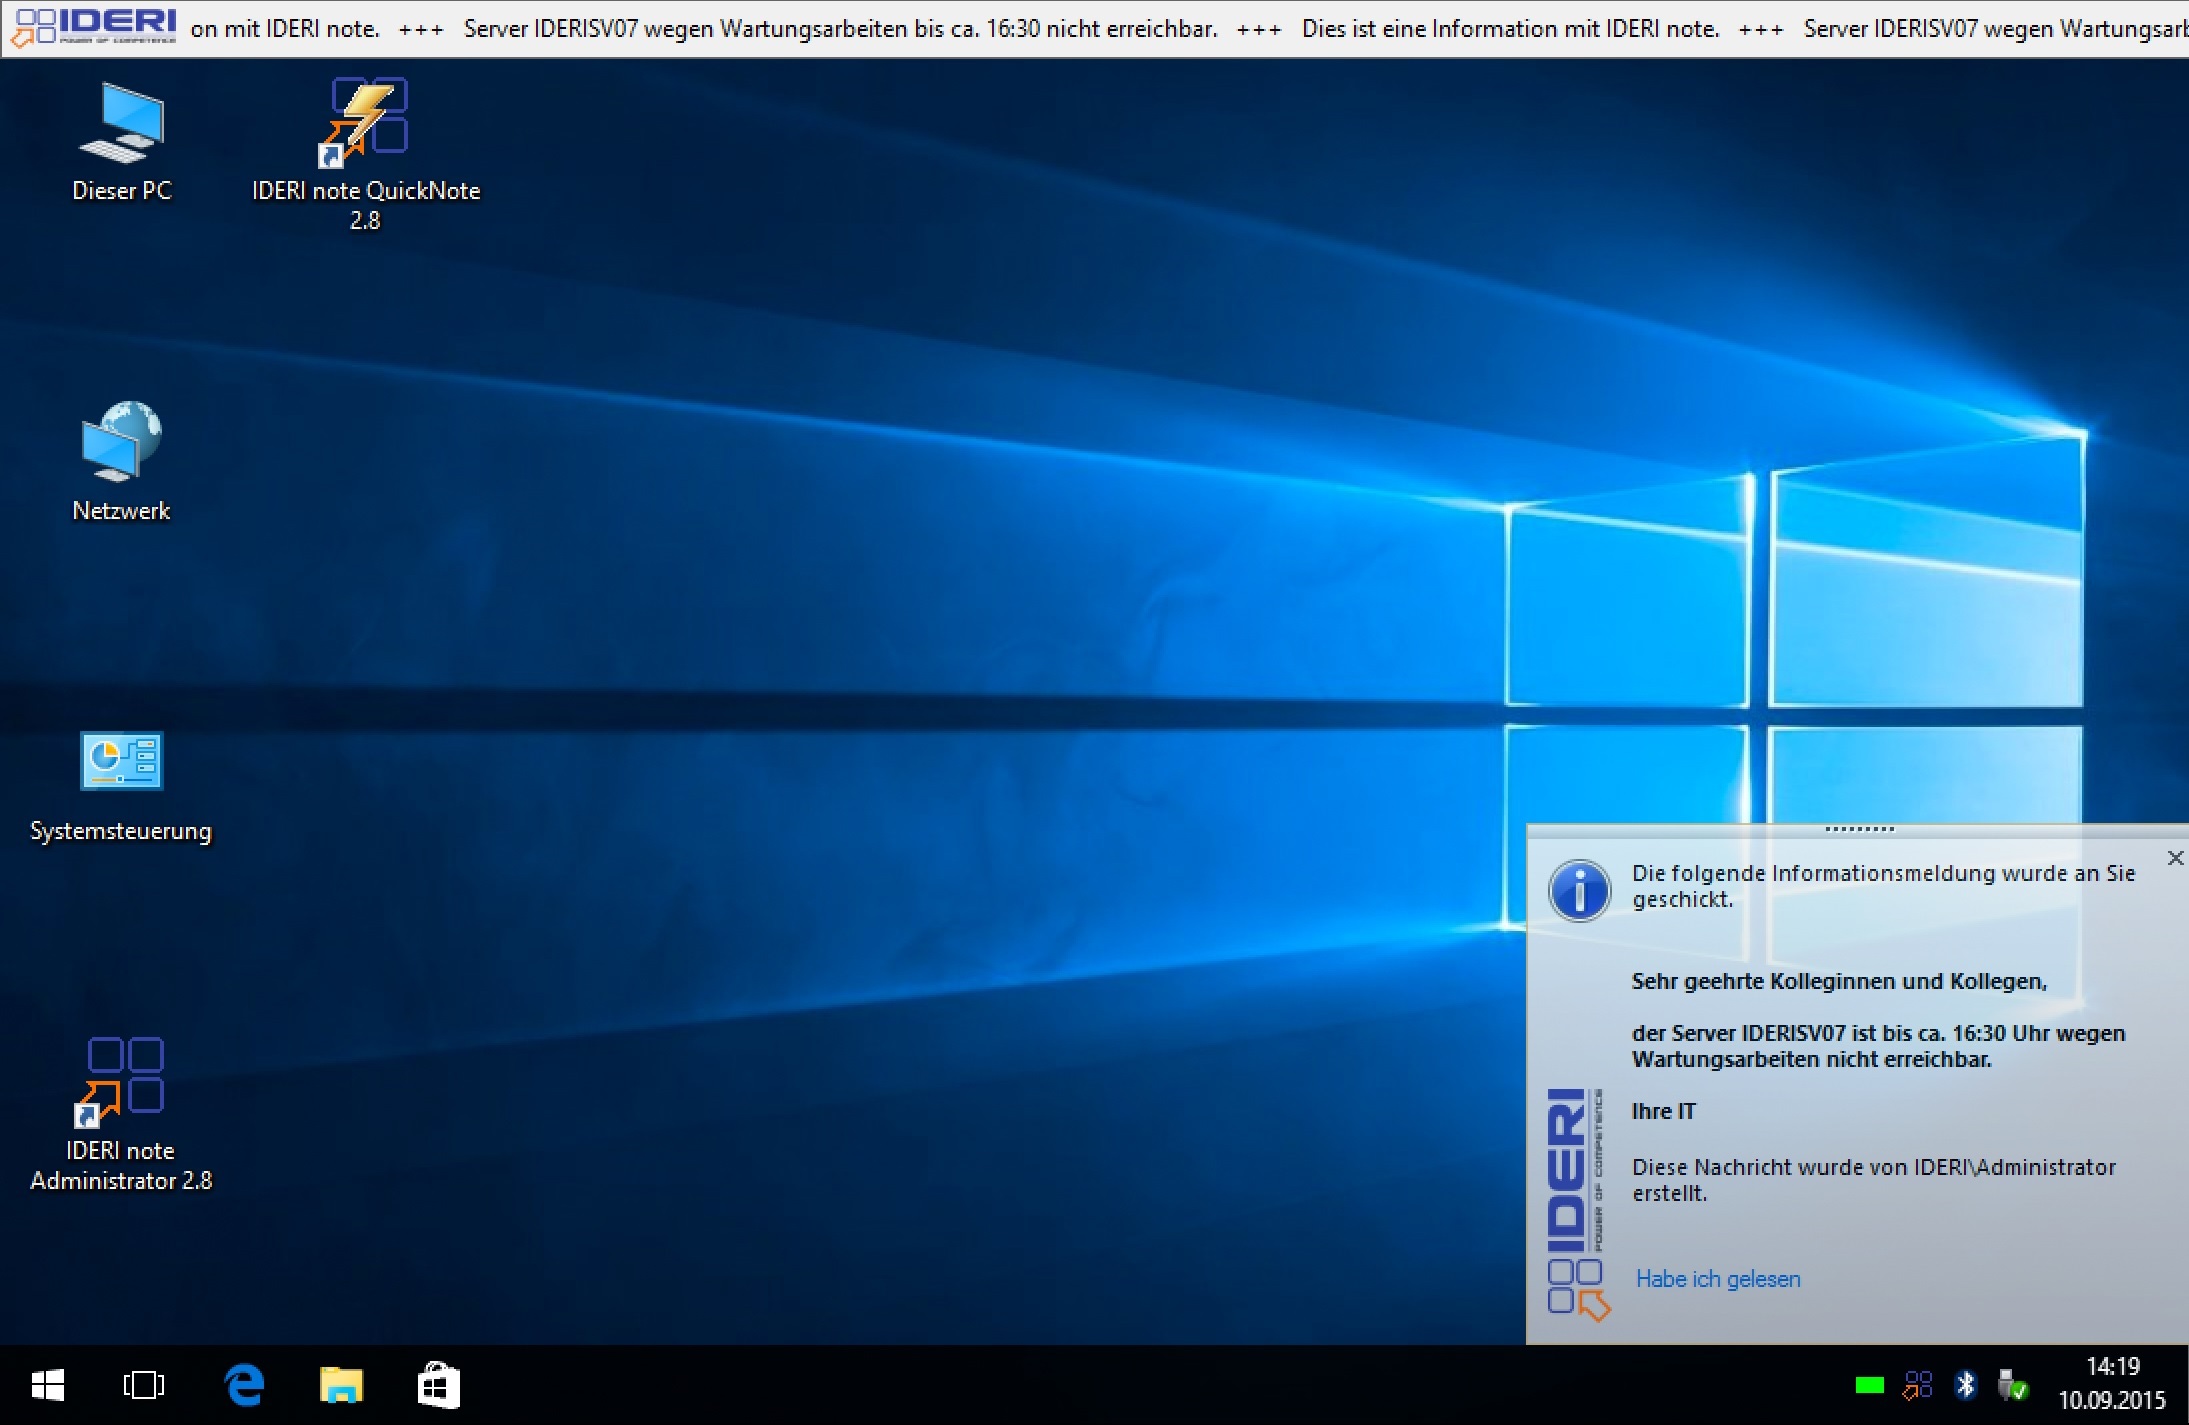Open the Windows Start menu
Screen dimensions: 2189x1425
point(47,1386)
